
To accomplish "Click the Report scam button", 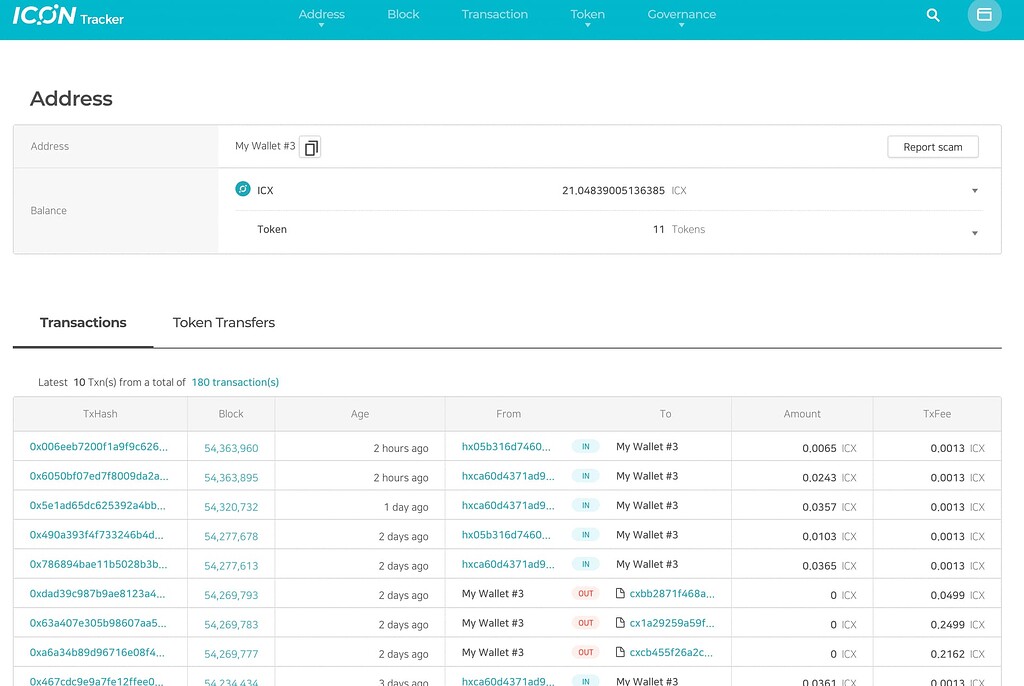I will 932,146.
